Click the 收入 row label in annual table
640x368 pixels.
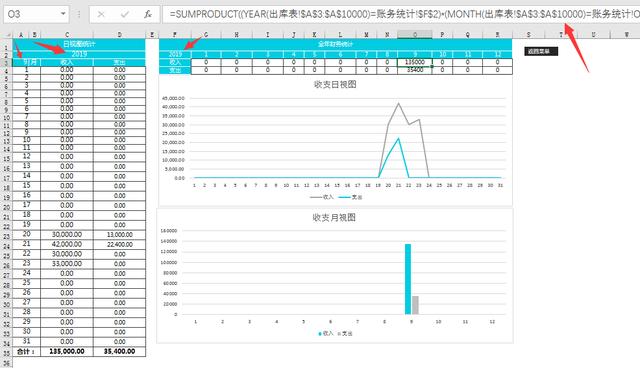[175, 62]
